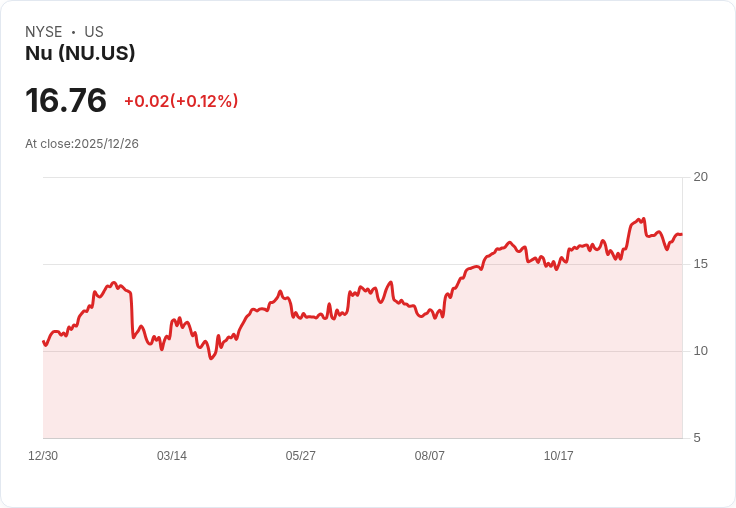
Task: Click the rightmost end of the price line
Action: (682, 234)
